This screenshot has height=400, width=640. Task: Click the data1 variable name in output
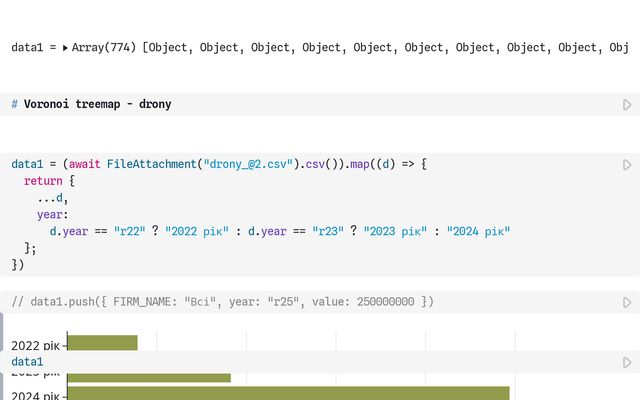[27, 47]
